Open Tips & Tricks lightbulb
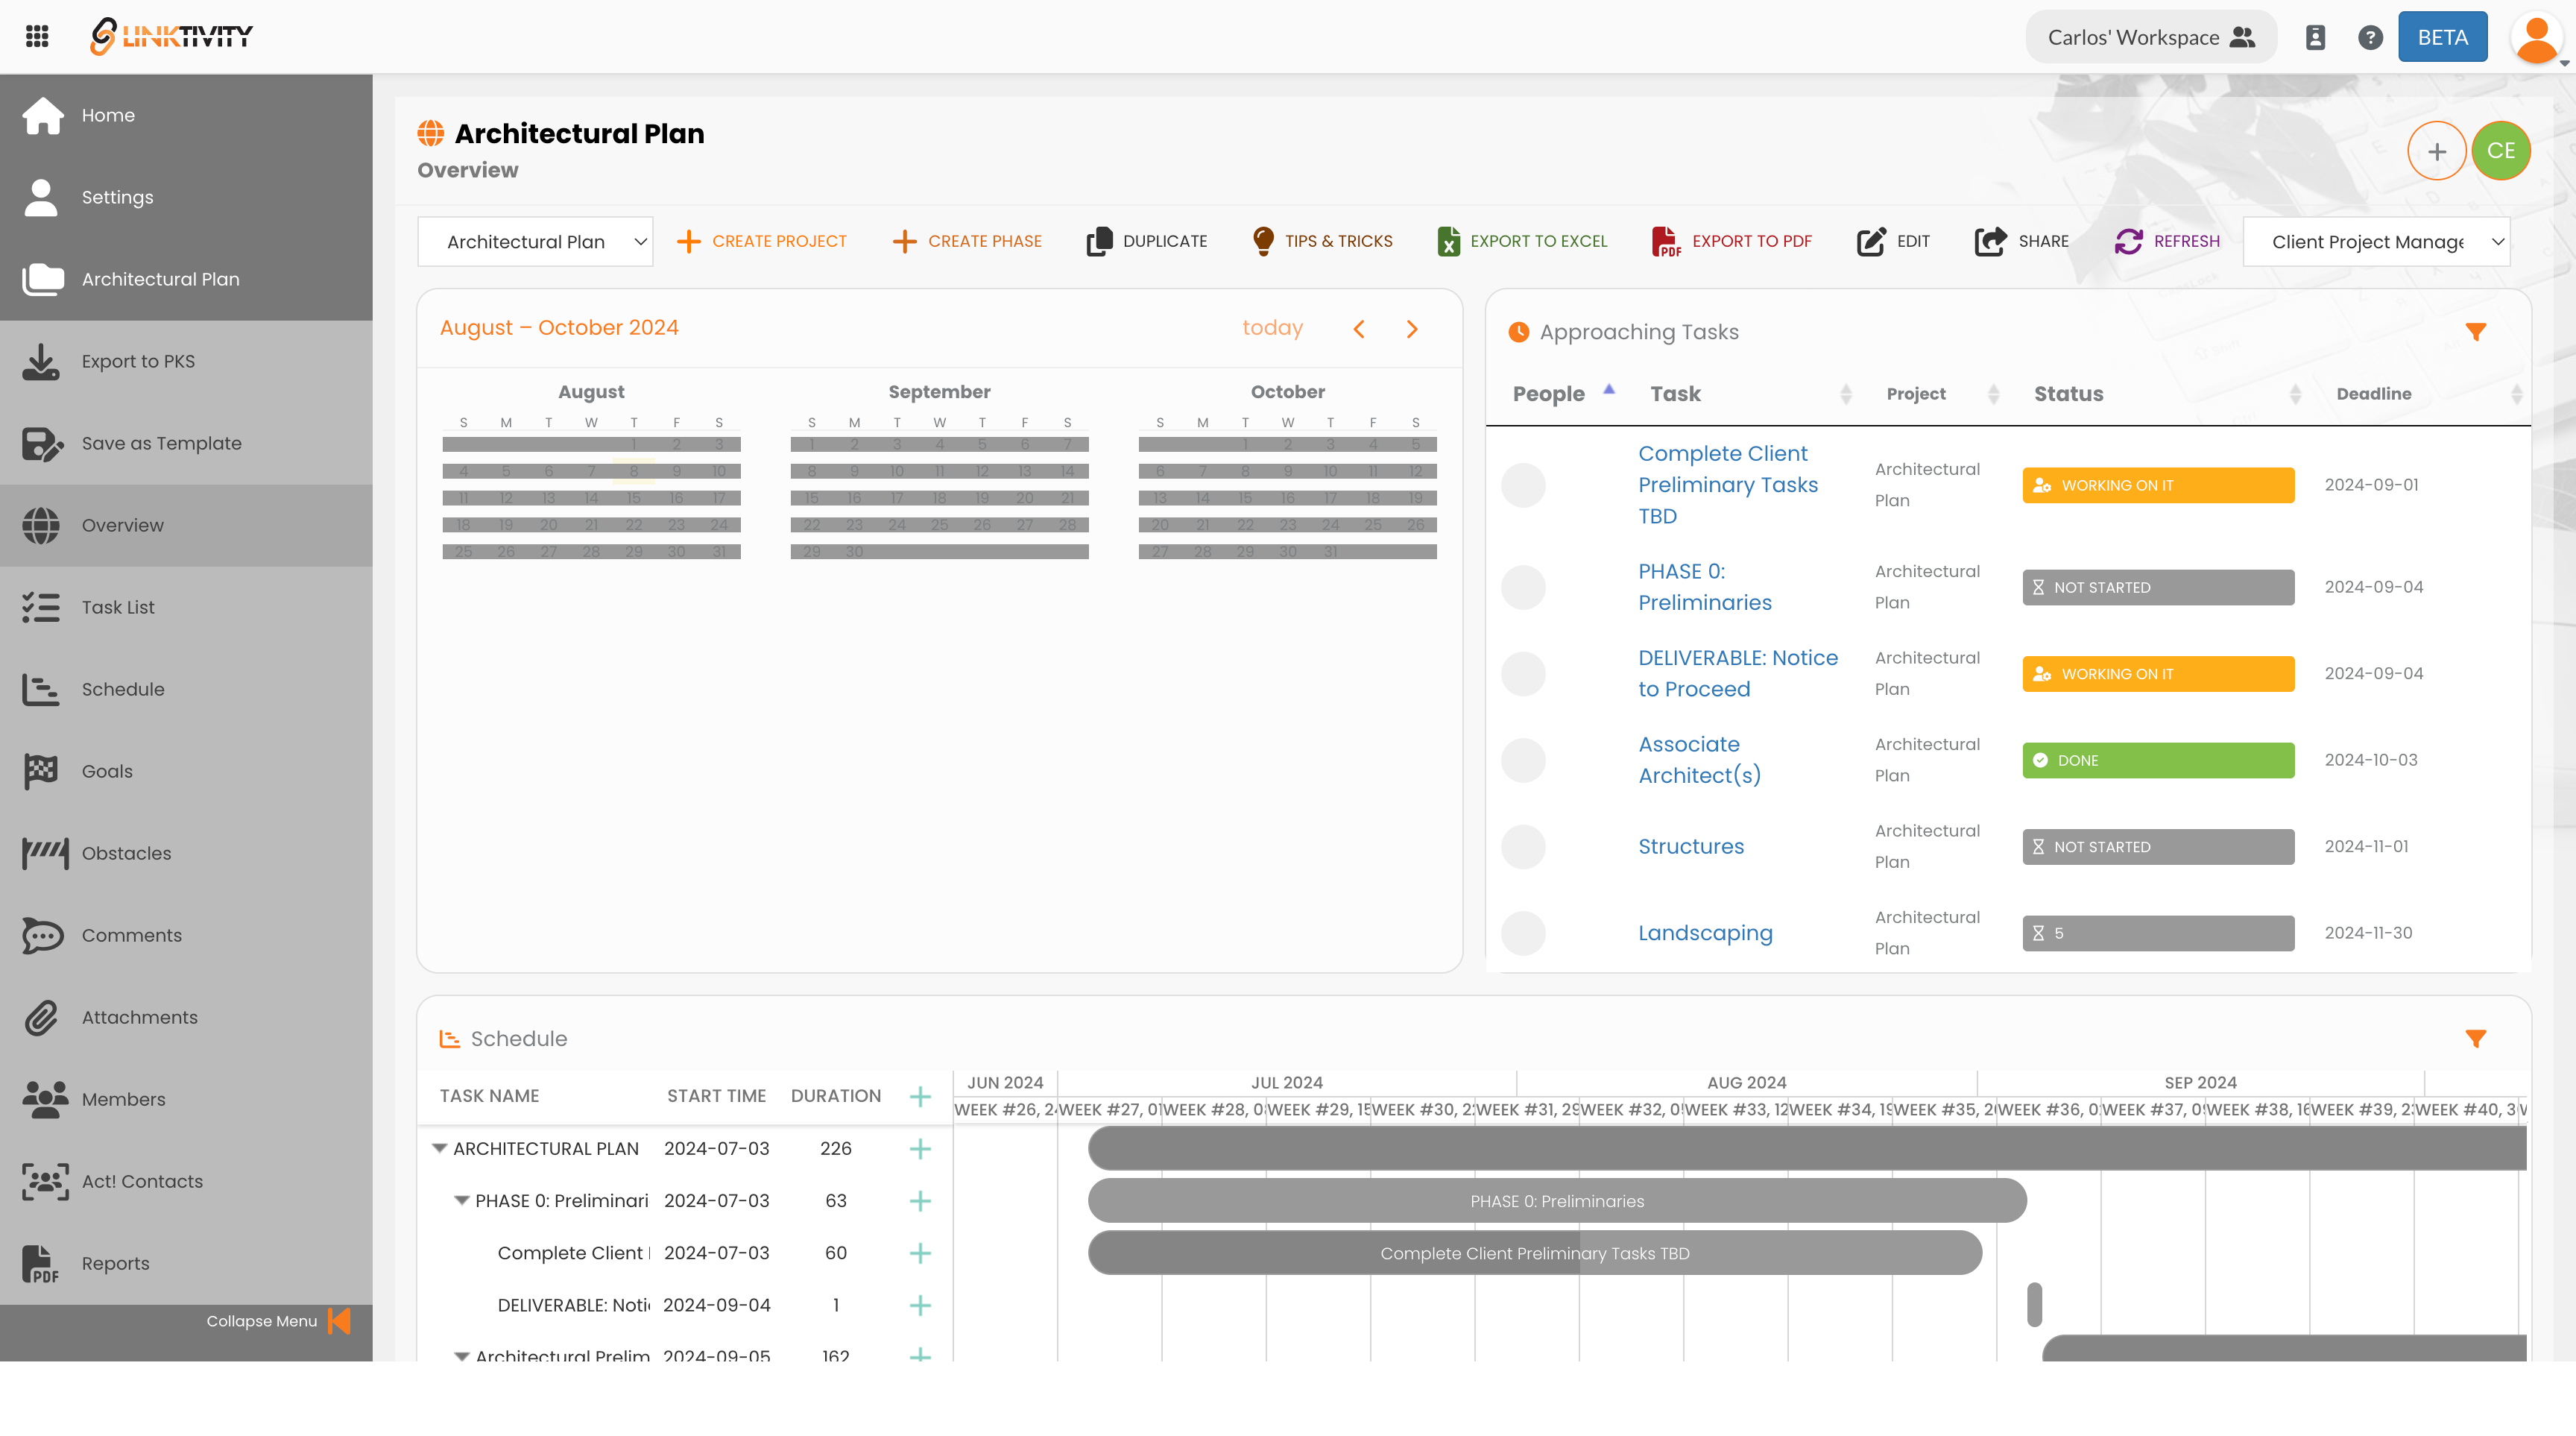Image resolution: width=2576 pixels, height=1436 pixels. tap(1263, 241)
